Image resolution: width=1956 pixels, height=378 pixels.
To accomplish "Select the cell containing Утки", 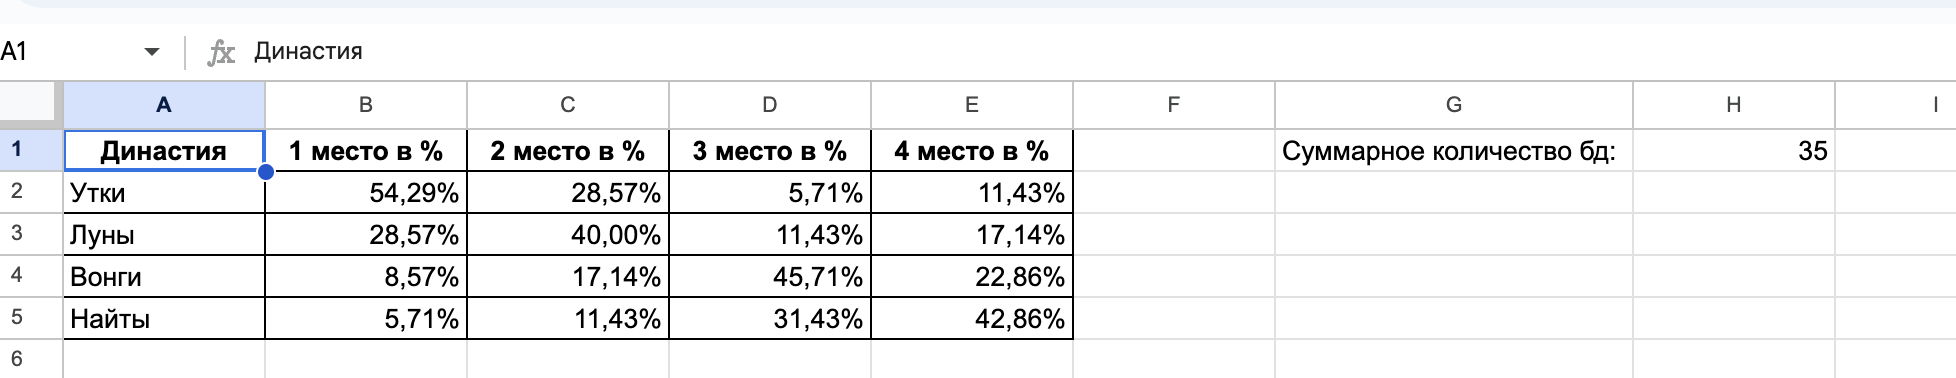I will (x=164, y=192).
